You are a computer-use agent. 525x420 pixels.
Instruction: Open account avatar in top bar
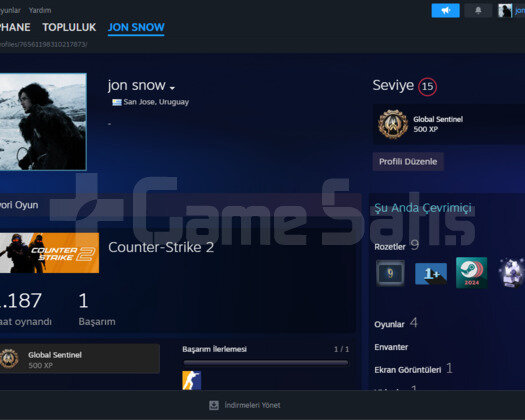pyautogui.click(x=505, y=10)
